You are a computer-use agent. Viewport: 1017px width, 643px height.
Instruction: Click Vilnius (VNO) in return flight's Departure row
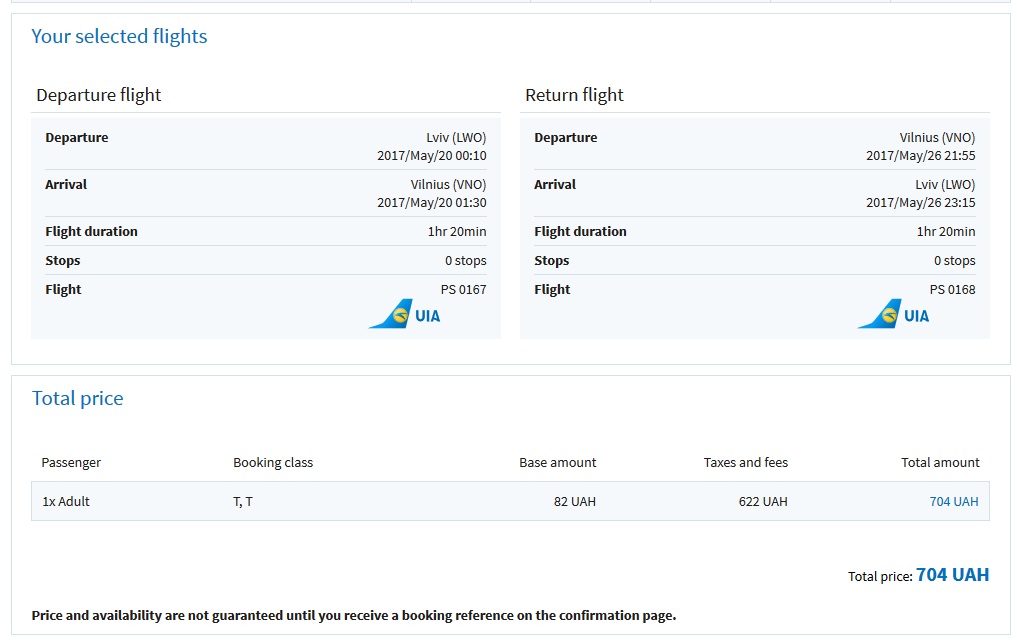[x=937, y=138]
